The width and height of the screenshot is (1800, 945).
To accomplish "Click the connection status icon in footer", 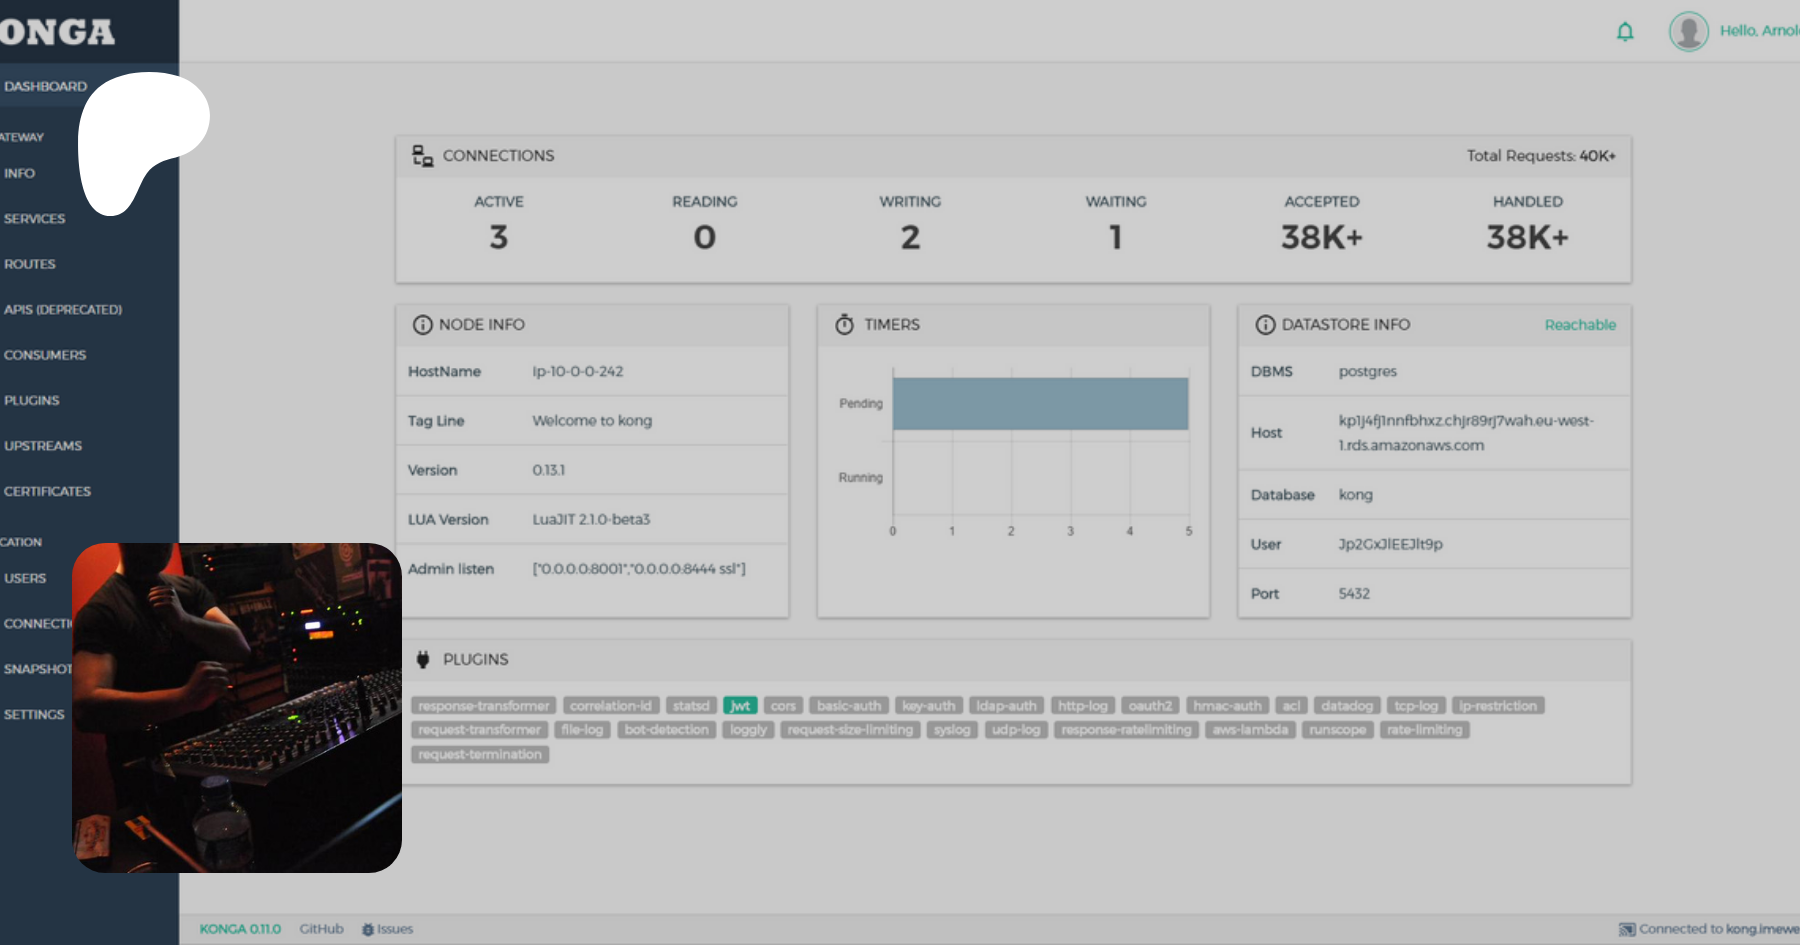I will point(1627,929).
